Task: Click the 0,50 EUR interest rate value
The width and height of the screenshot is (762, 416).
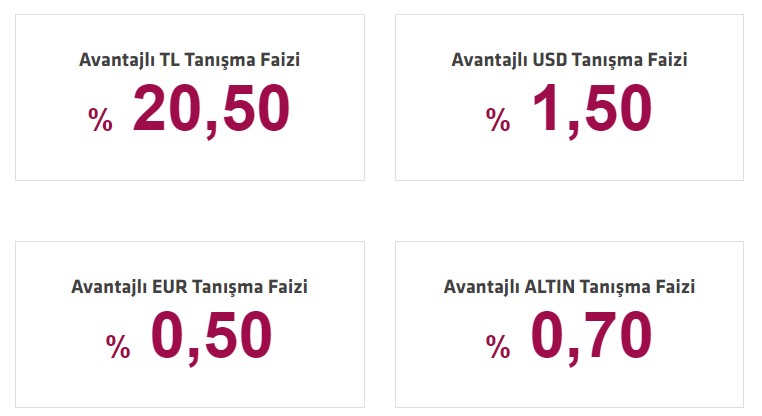Action: [211, 336]
